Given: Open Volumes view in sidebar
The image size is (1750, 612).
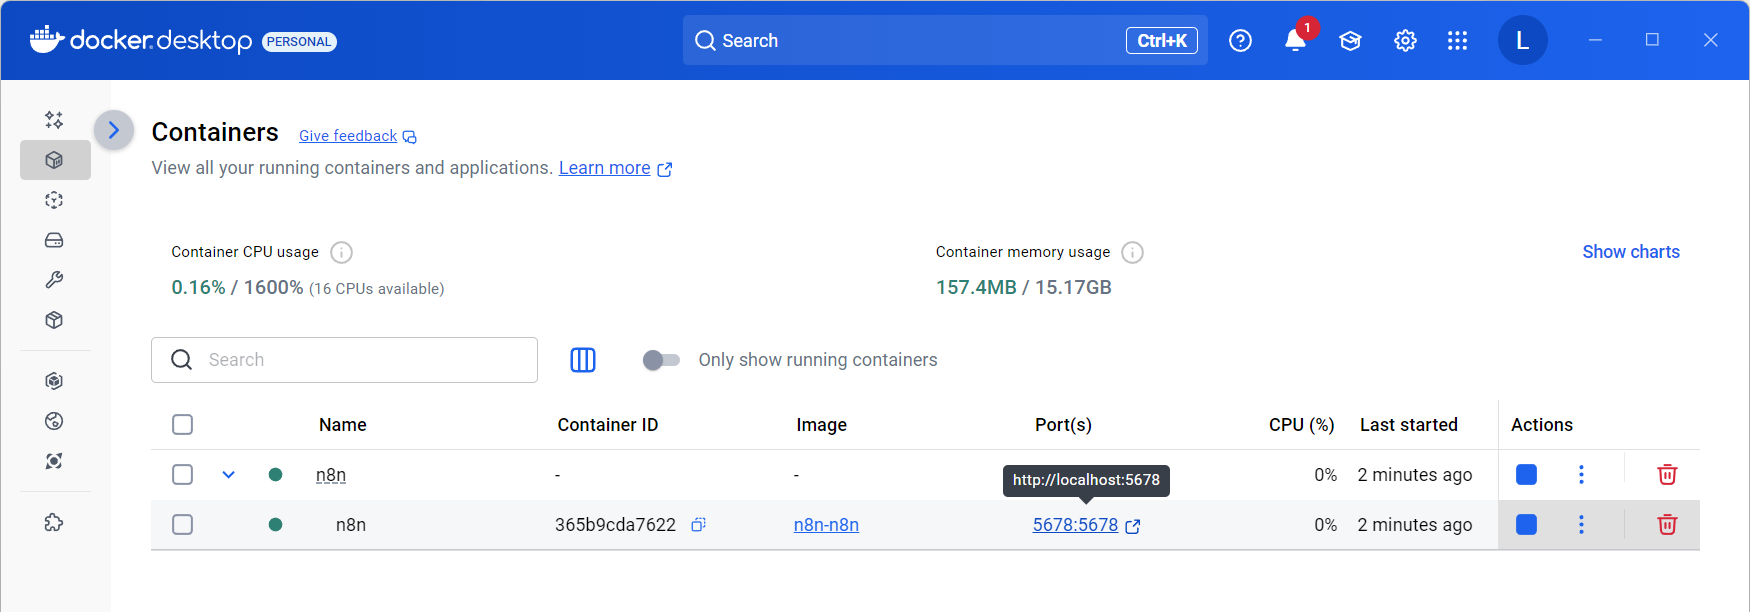Looking at the screenshot, I should pyautogui.click(x=54, y=240).
